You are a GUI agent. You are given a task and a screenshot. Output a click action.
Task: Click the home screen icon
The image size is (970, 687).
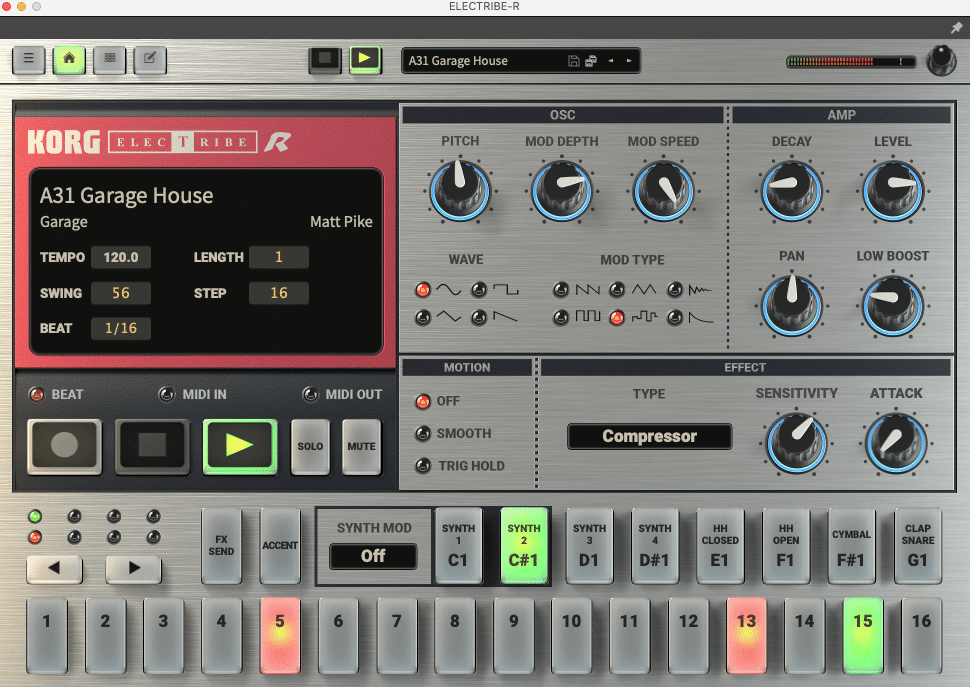(68, 60)
